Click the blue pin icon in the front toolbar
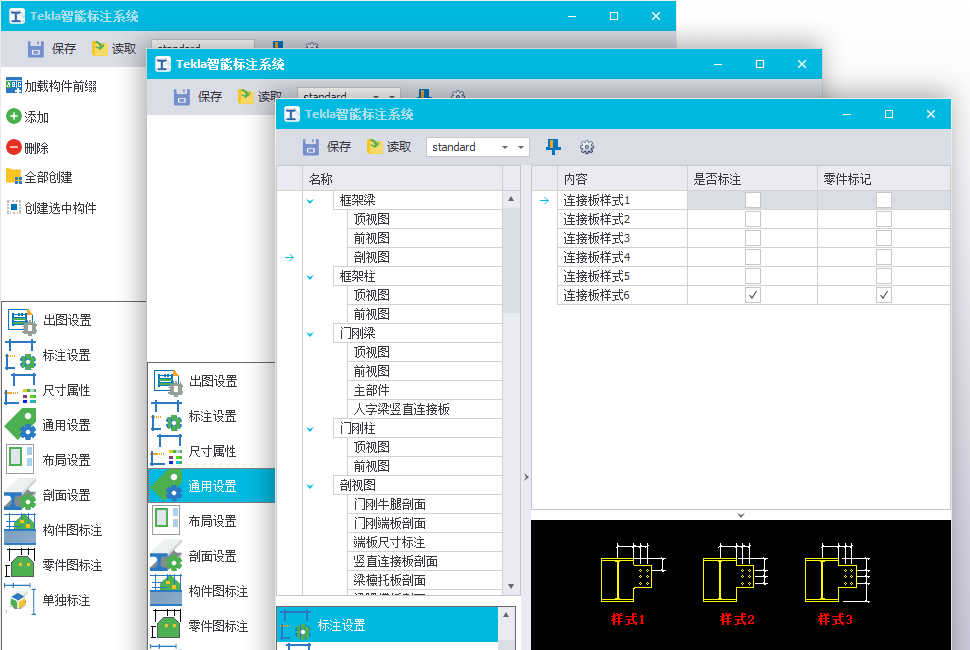This screenshot has width=970, height=650. pos(553,147)
